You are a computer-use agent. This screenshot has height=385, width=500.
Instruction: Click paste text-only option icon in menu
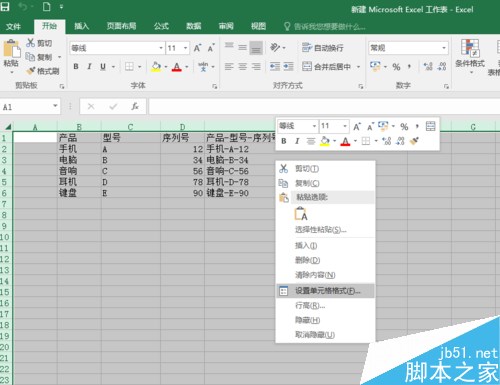[301, 213]
